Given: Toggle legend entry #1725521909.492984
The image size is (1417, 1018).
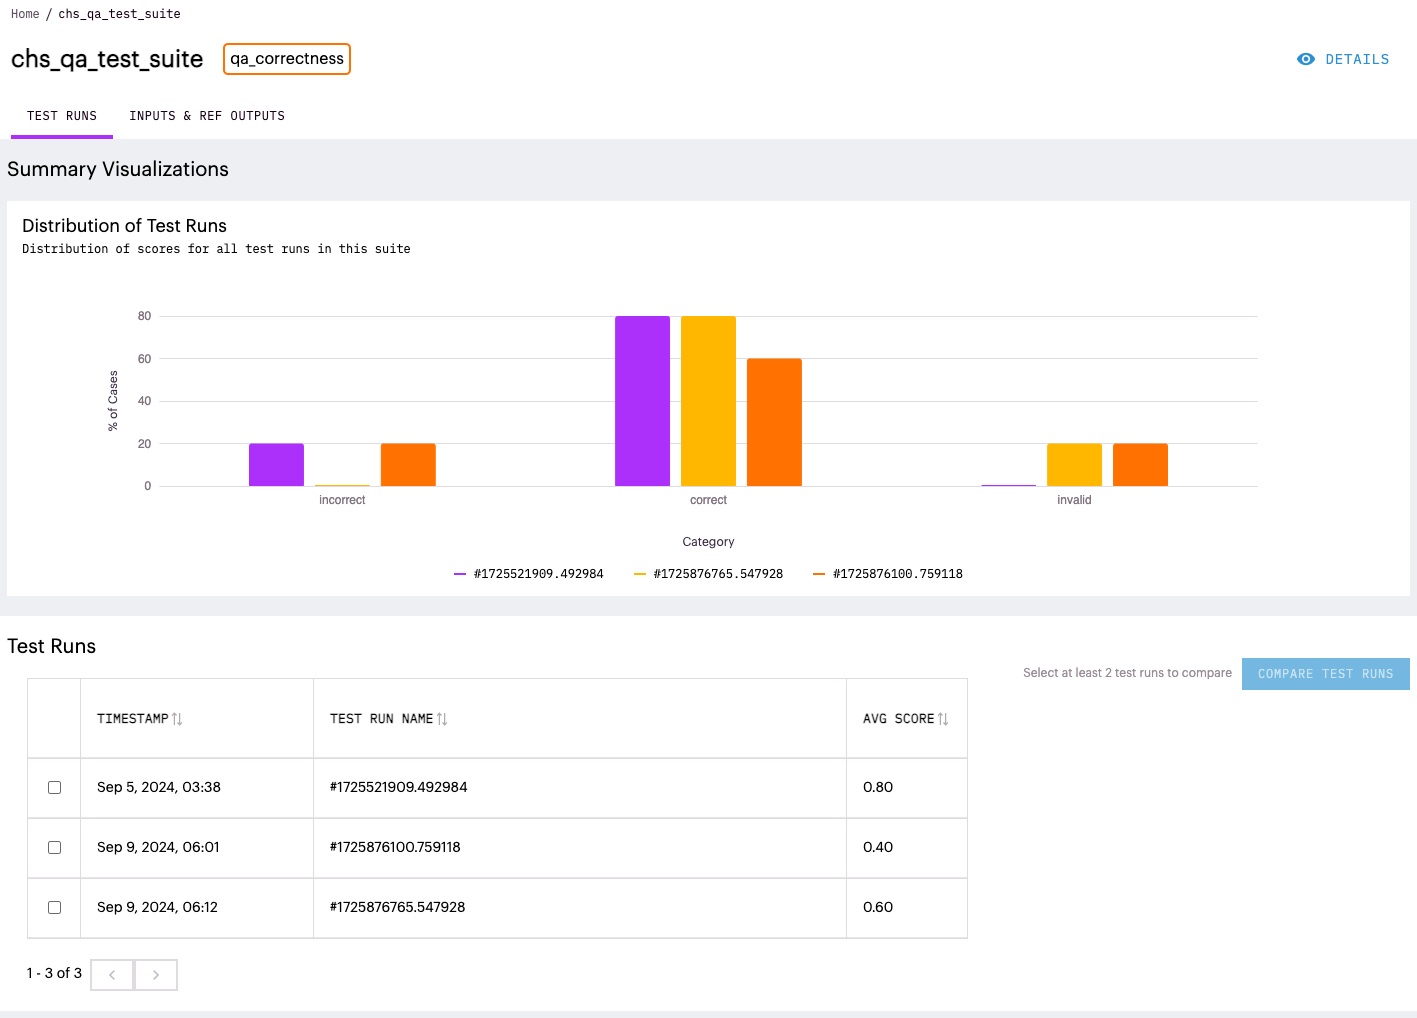Looking at the screenshot, I should (529, 574).
